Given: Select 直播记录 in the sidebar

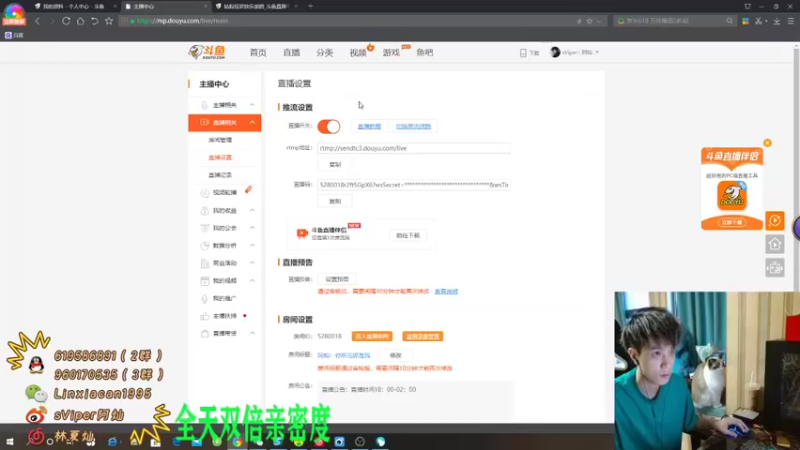Looking at the screenshot, I should point(220,175).
